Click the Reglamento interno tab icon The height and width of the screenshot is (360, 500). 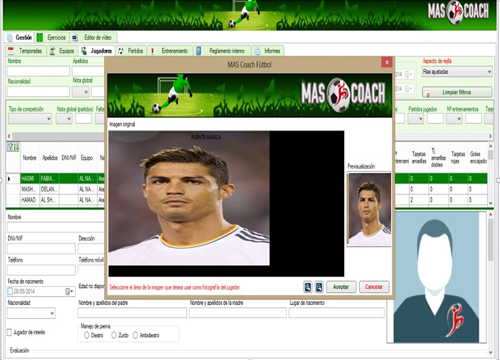[199, 51]
